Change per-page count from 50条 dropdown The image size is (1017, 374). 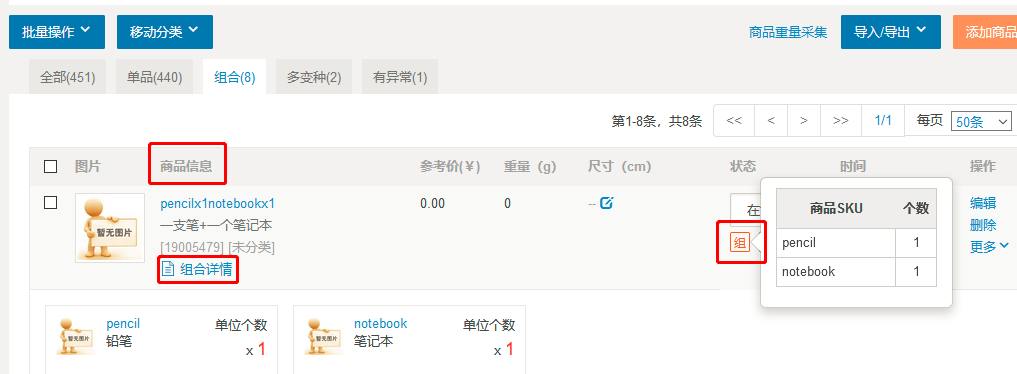tap(981, 121)
